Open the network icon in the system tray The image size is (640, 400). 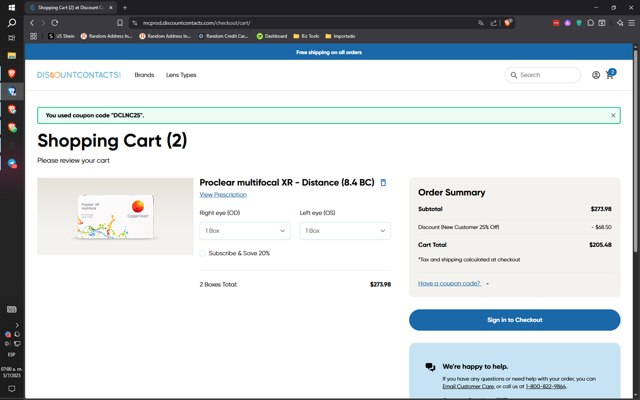17,344
